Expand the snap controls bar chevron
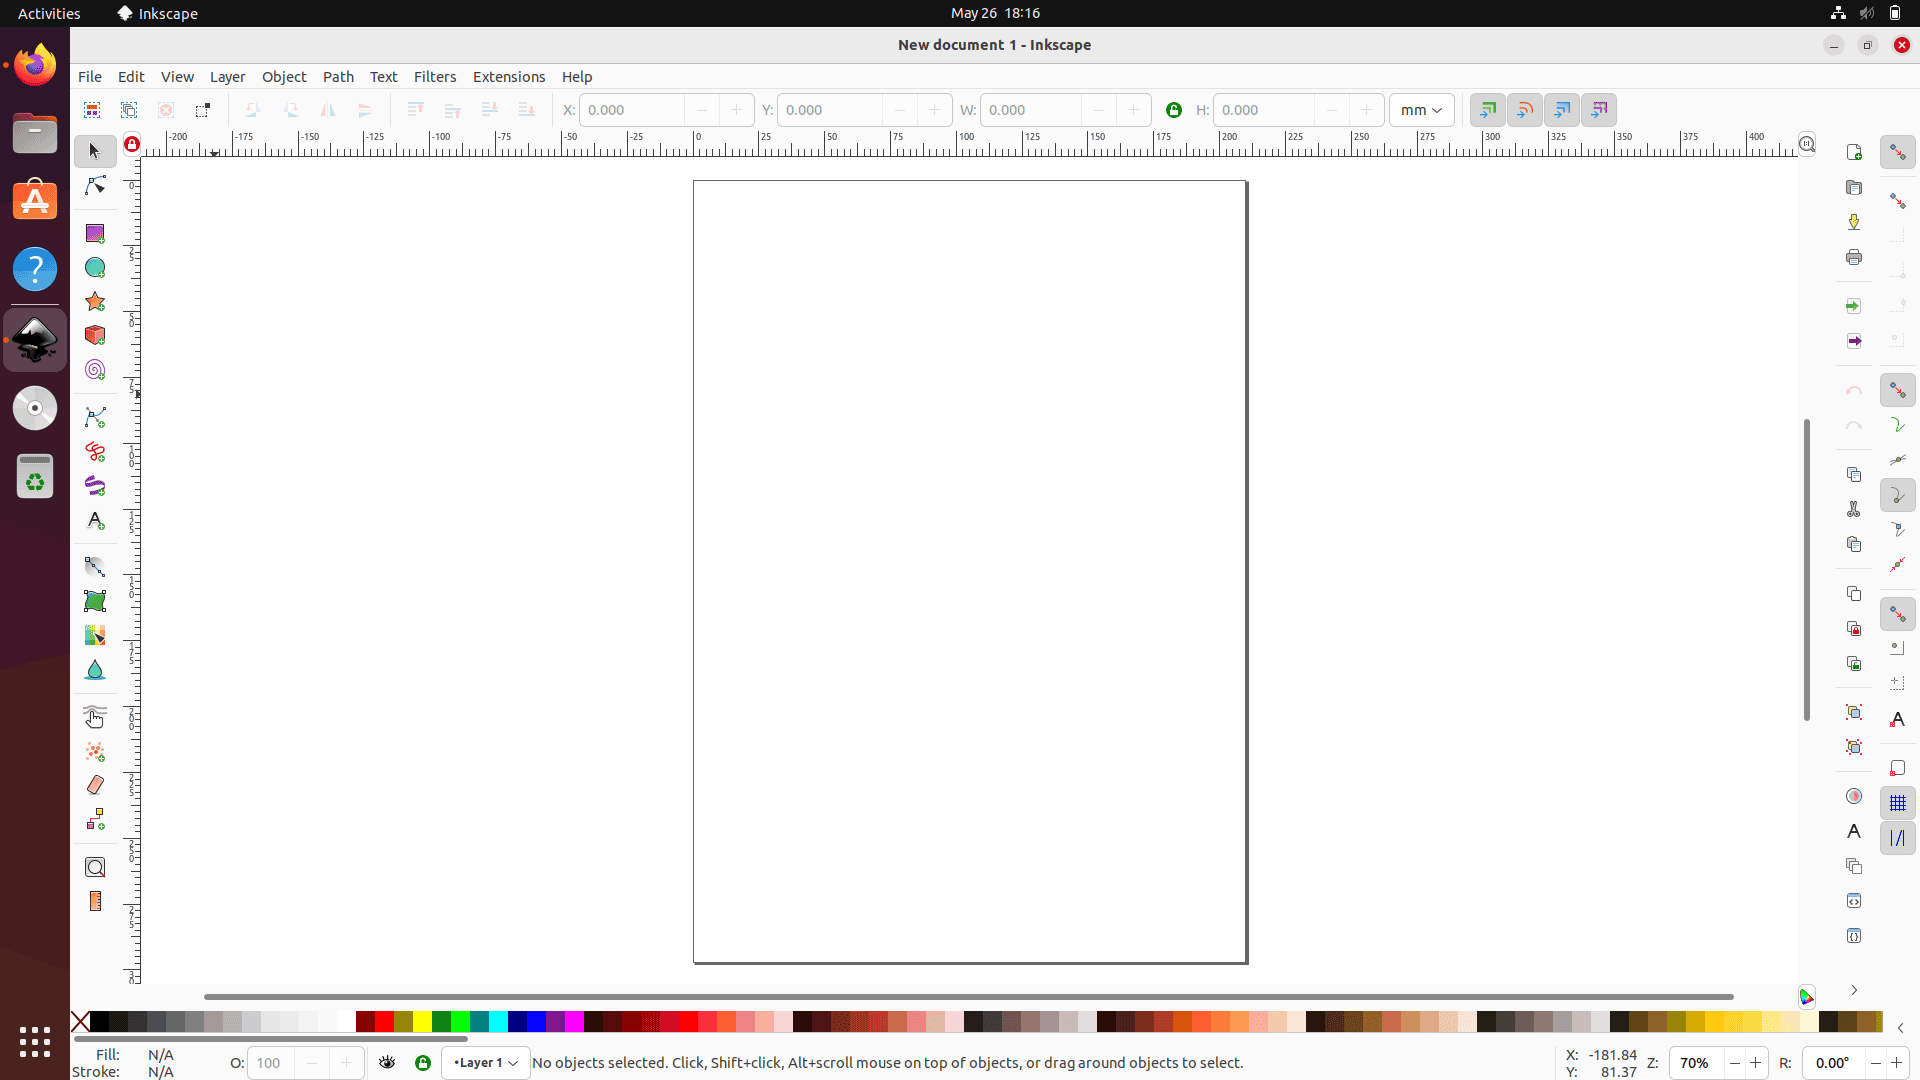Viewport: 1920px width, 1080px height. [1854, 990]
